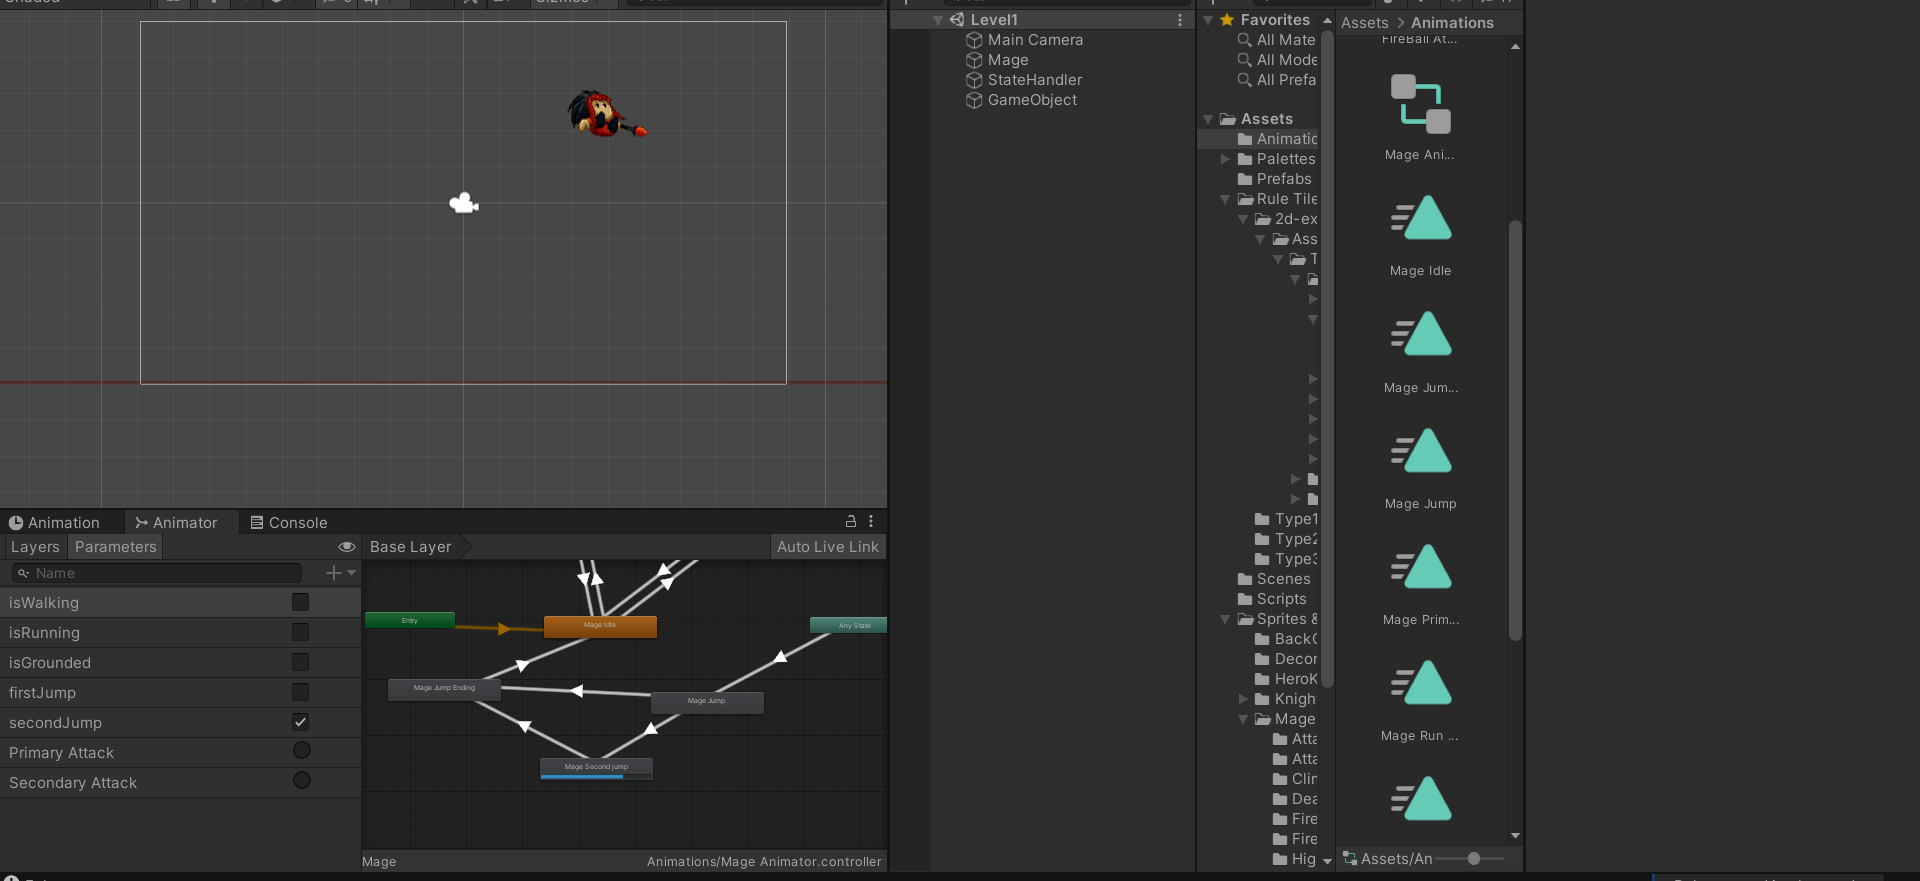Adjust the Project icon size slider
Viewport: 1920px width, 881px height.
click(1473, 859)
